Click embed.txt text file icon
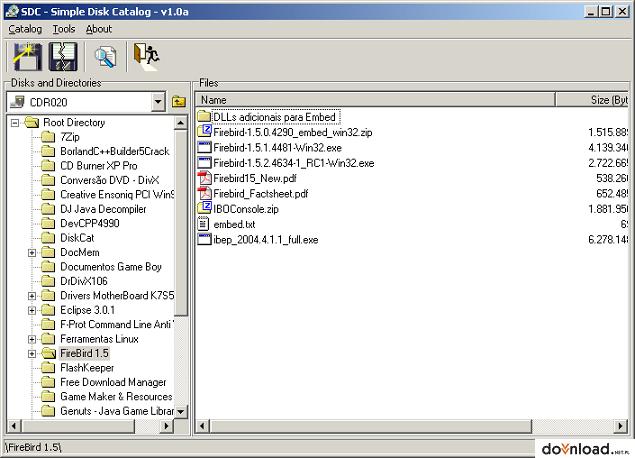Image resolution: width=635 pixels, height=458 pixels. tap(203, 224)
